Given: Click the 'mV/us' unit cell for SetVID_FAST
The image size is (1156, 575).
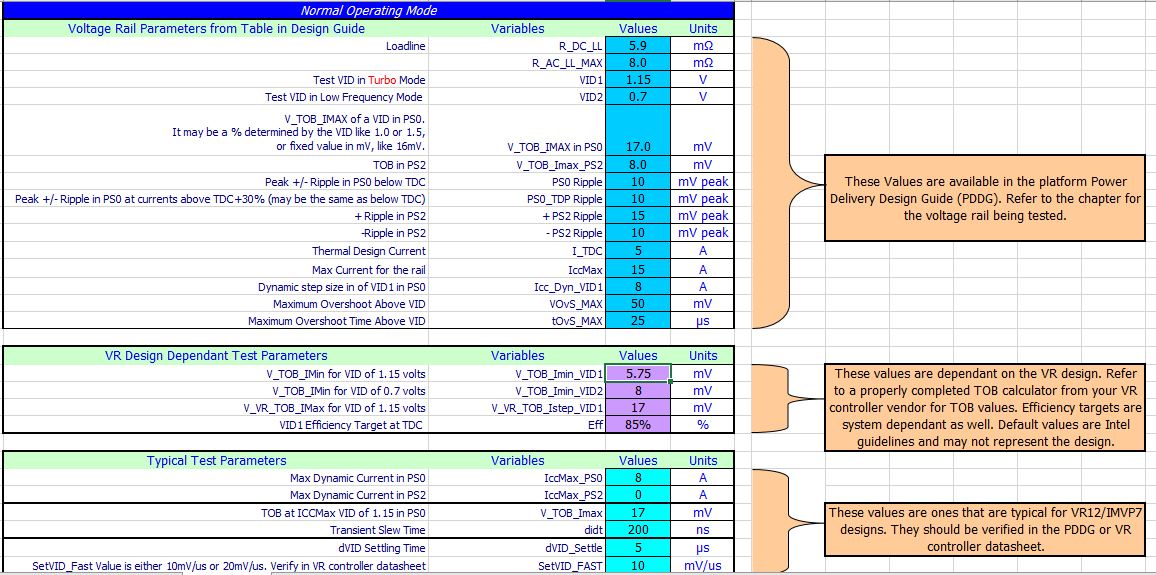Looking at the screenshot, I should (703, 565).
